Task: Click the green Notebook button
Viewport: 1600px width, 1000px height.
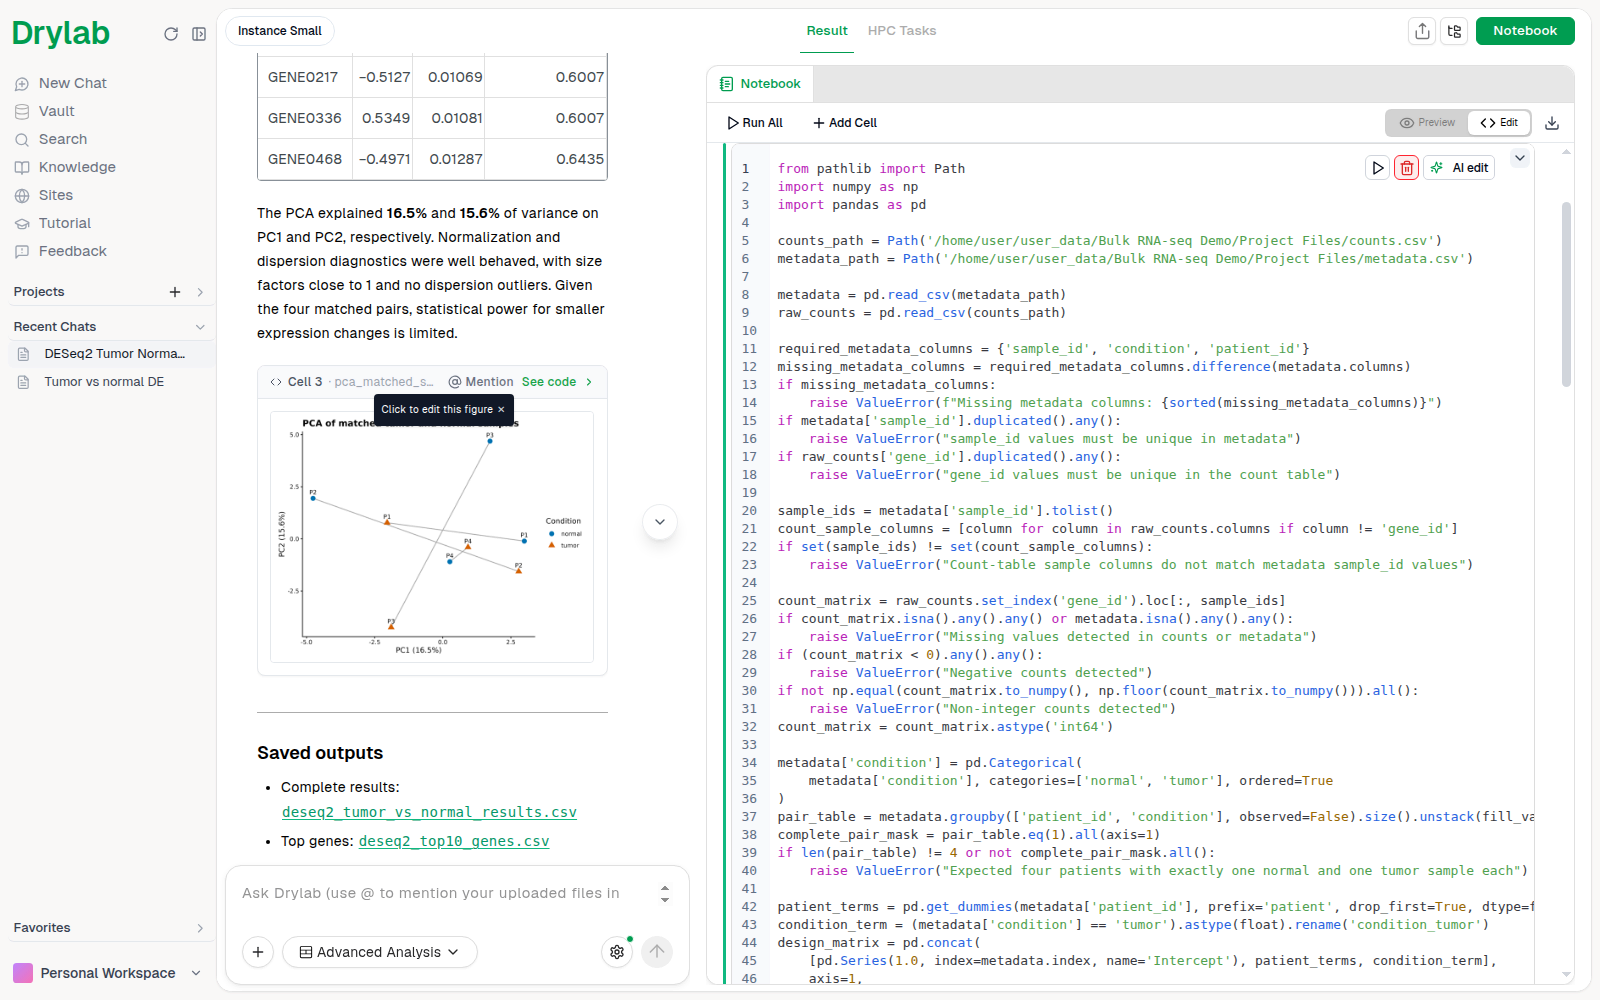Action: click(x=1525, y=31)
